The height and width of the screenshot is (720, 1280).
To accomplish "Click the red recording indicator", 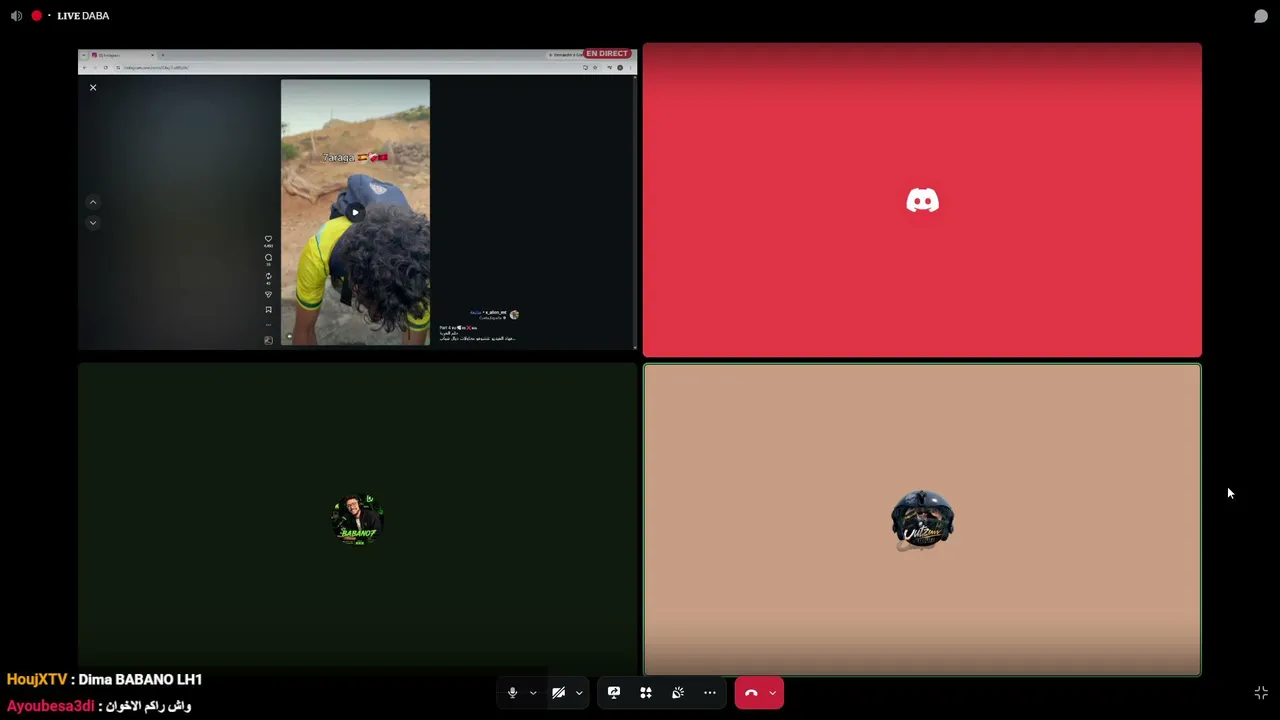I will click(x=37, y=16).
